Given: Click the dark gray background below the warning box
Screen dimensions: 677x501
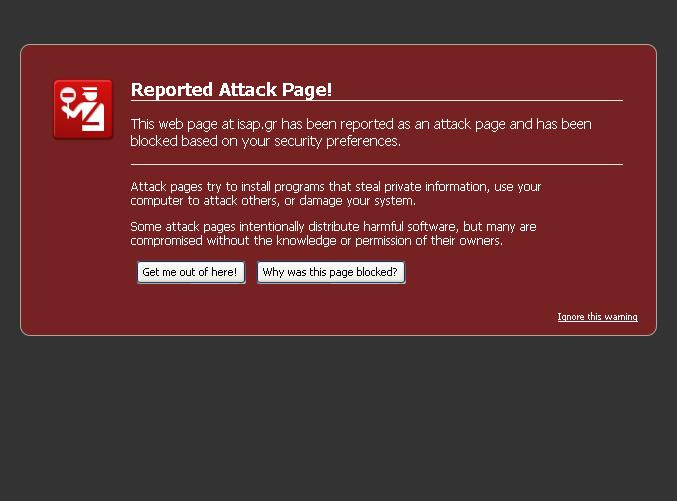Looking at the screenshot, I should (338, 420).
